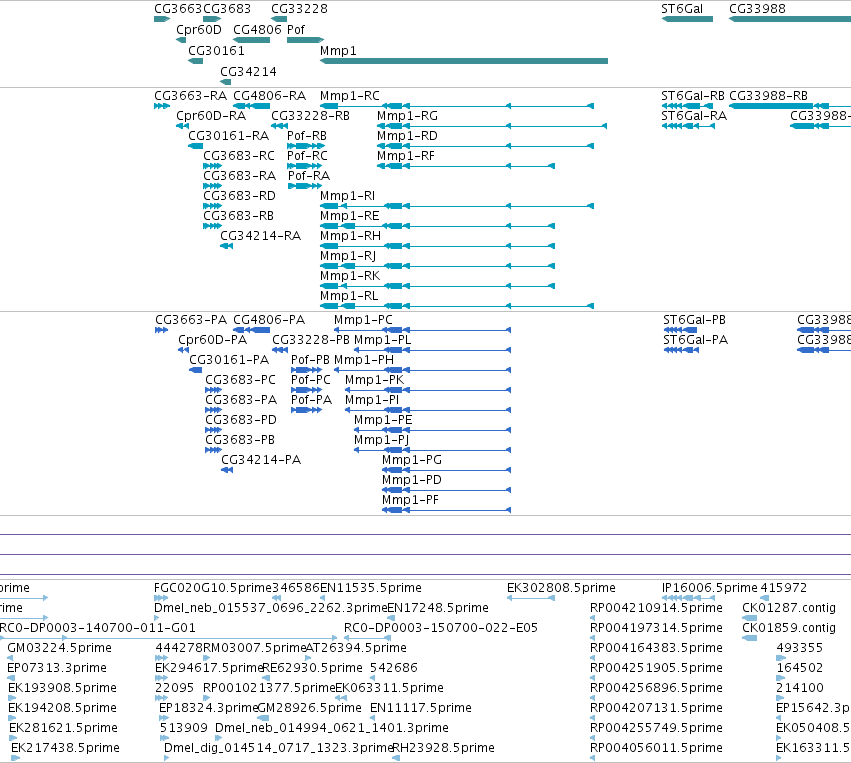
Task: Open the CG3683 gene label
Action: click(x=227, y=9)
